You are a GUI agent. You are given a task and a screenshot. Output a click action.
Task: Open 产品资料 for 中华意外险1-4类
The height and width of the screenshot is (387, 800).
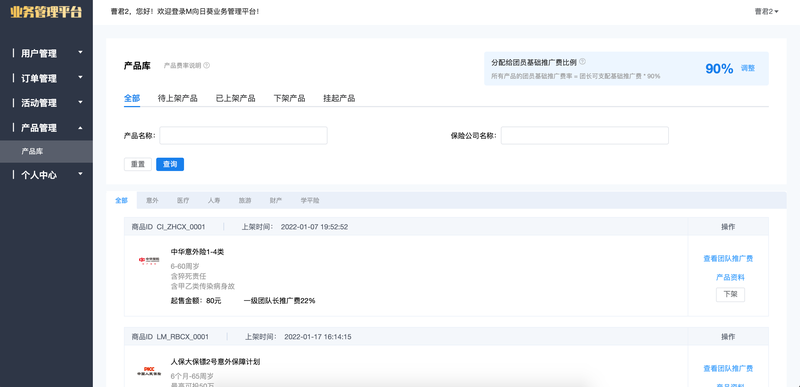730,277
